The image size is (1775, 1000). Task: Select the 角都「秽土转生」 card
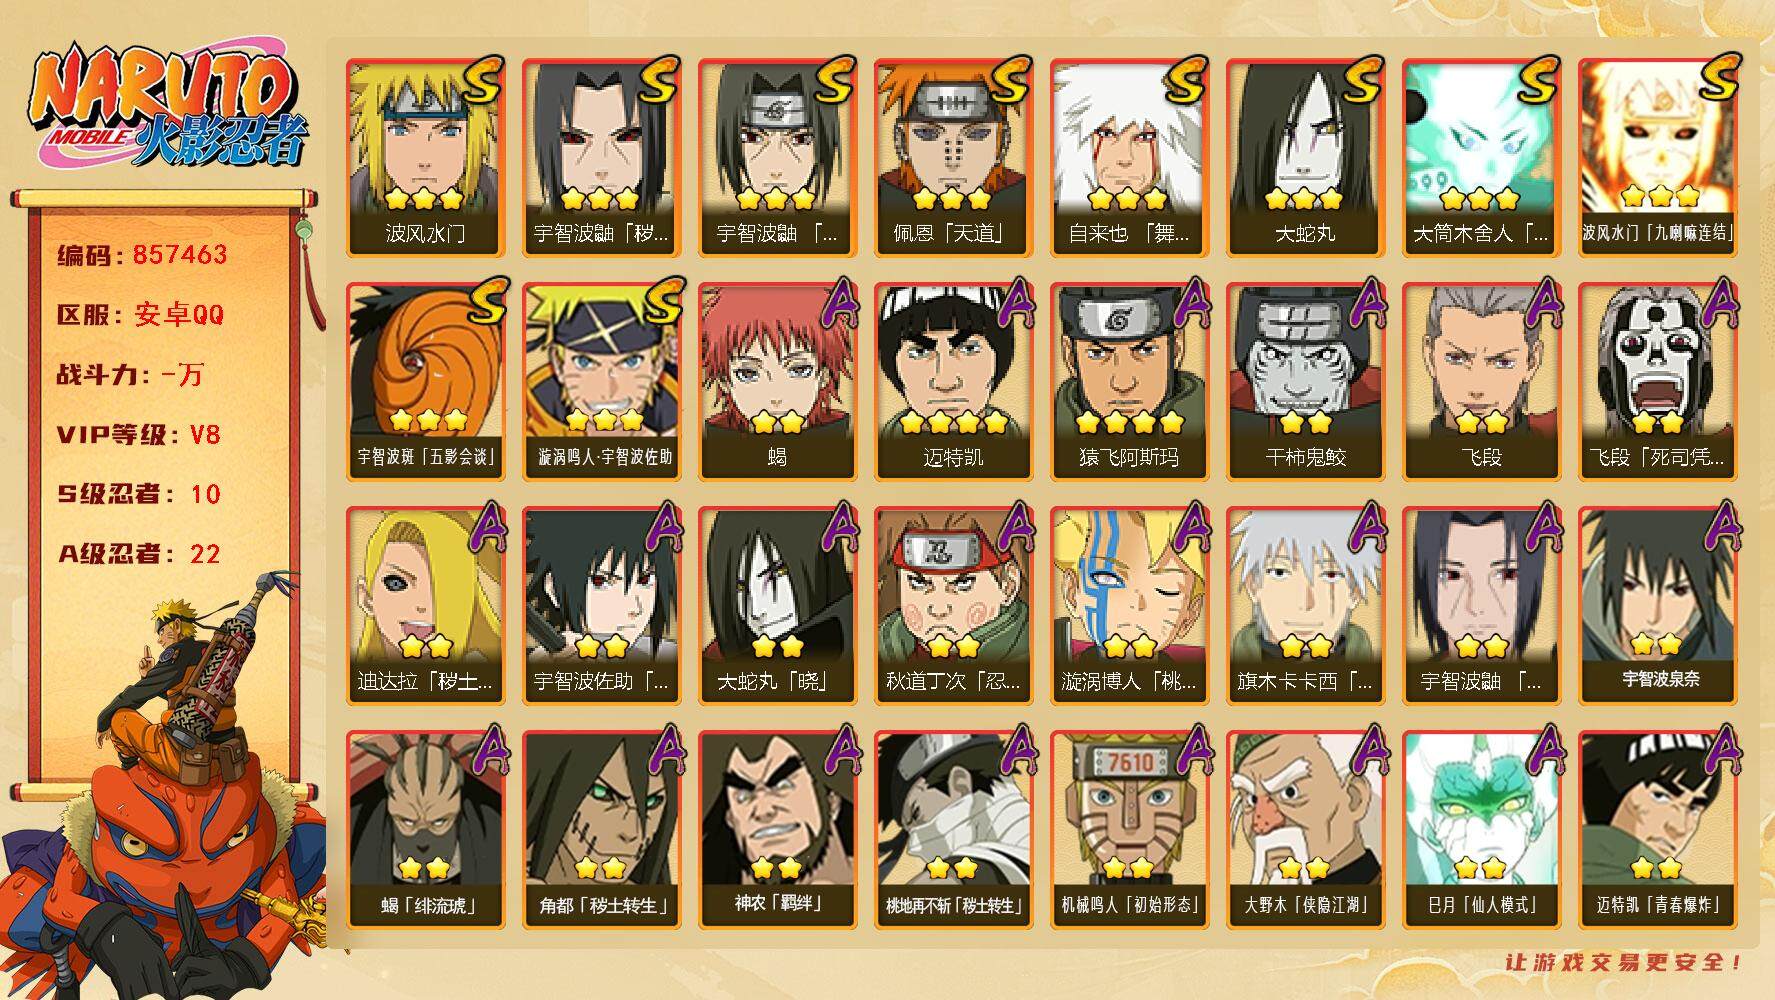point(602,830)
